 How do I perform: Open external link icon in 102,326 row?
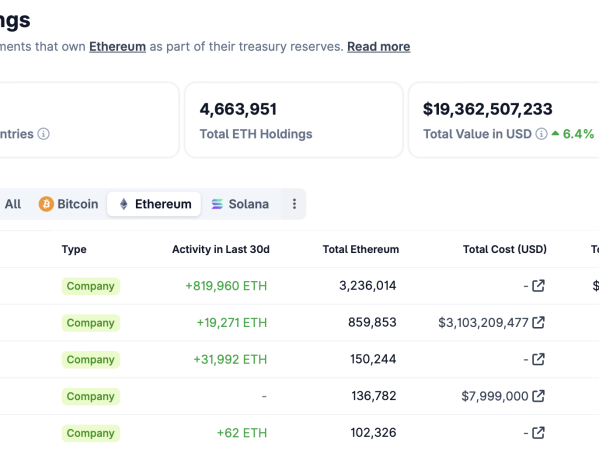[538, 433]
